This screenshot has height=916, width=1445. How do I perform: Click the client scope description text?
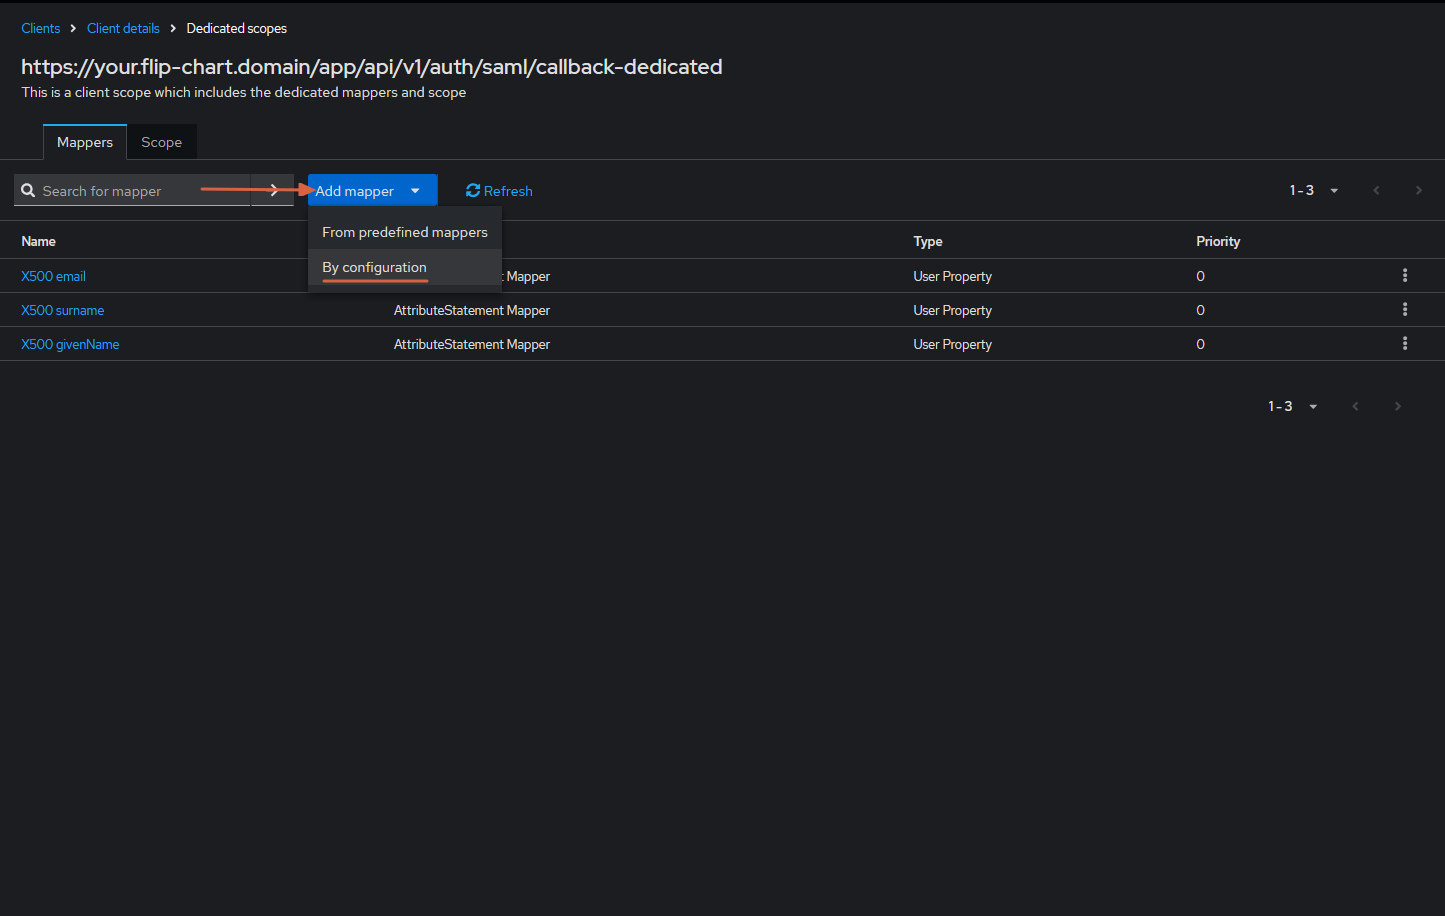pos(244,92)
